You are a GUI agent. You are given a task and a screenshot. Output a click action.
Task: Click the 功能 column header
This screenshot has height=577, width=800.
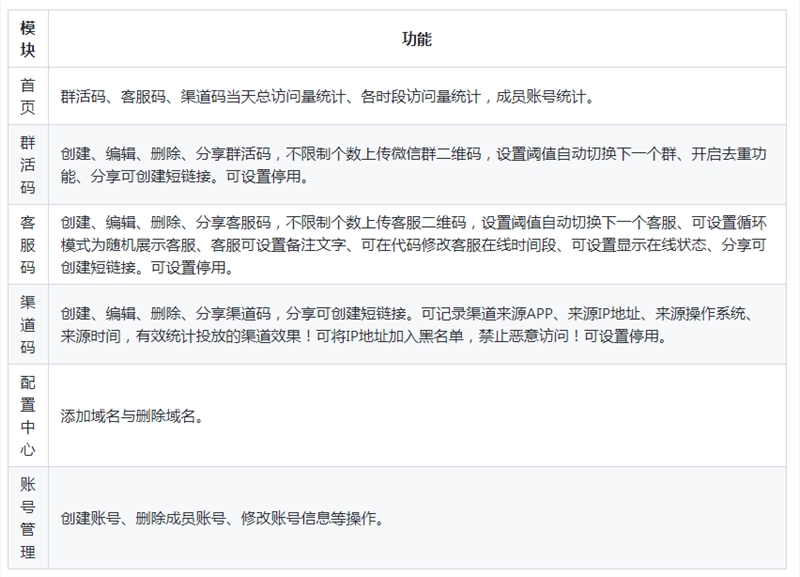[x=417, y=39]
